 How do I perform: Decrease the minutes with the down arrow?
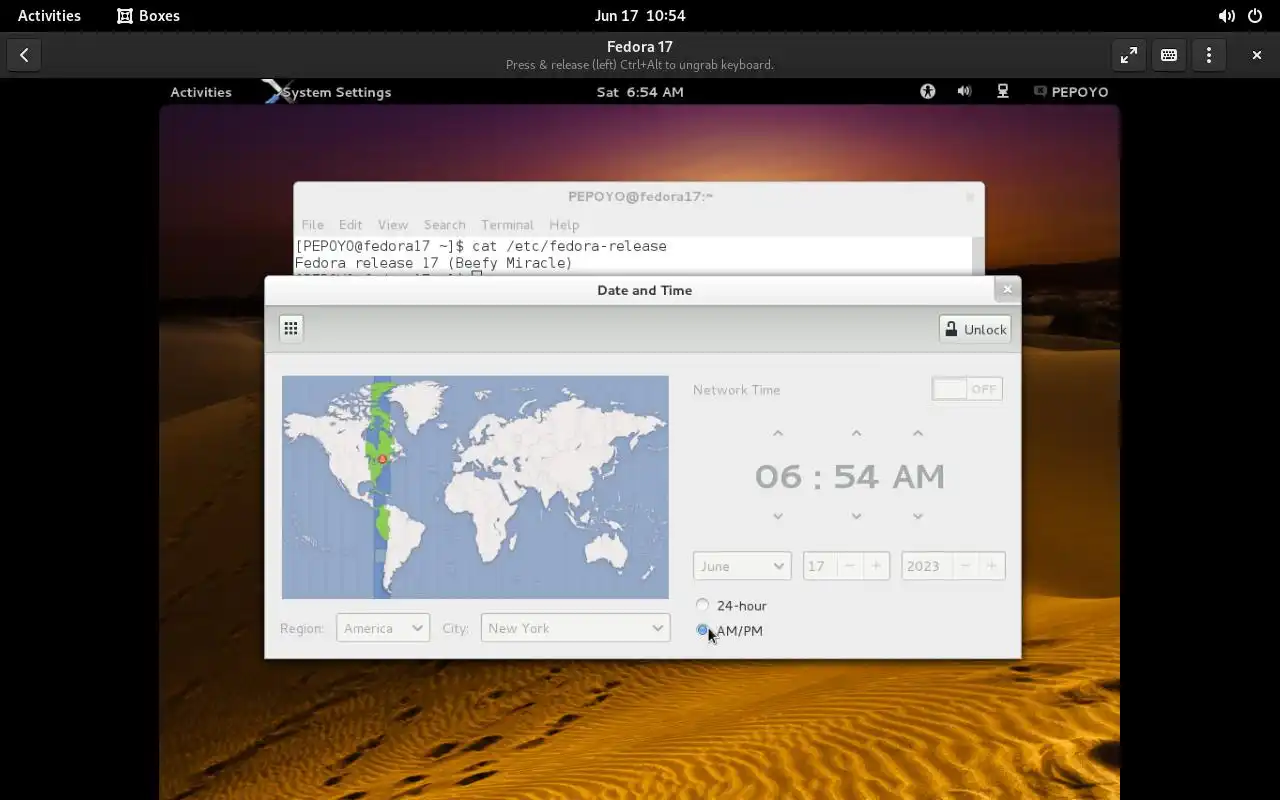tap(856, 516)
